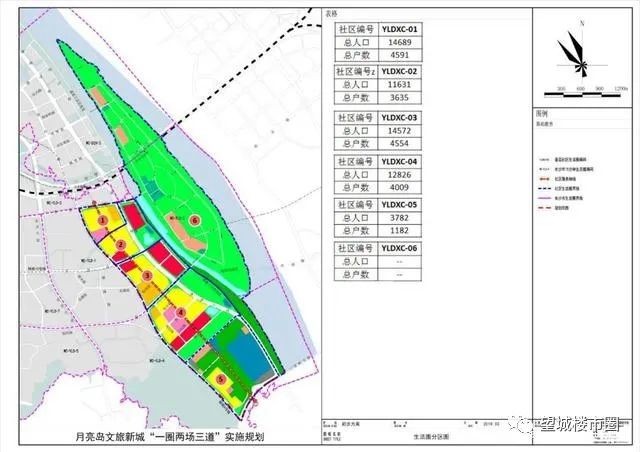Select the population value 14689

pos(400,42)
